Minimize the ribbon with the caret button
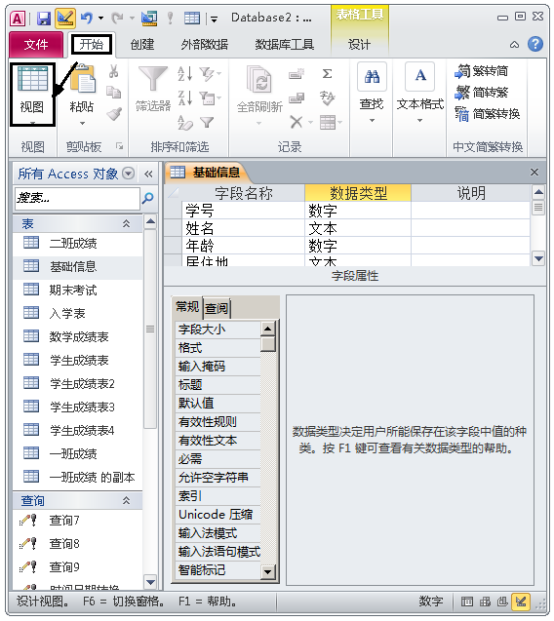The height and width of the screenshot is (621, 554). [x=514, y=44]
